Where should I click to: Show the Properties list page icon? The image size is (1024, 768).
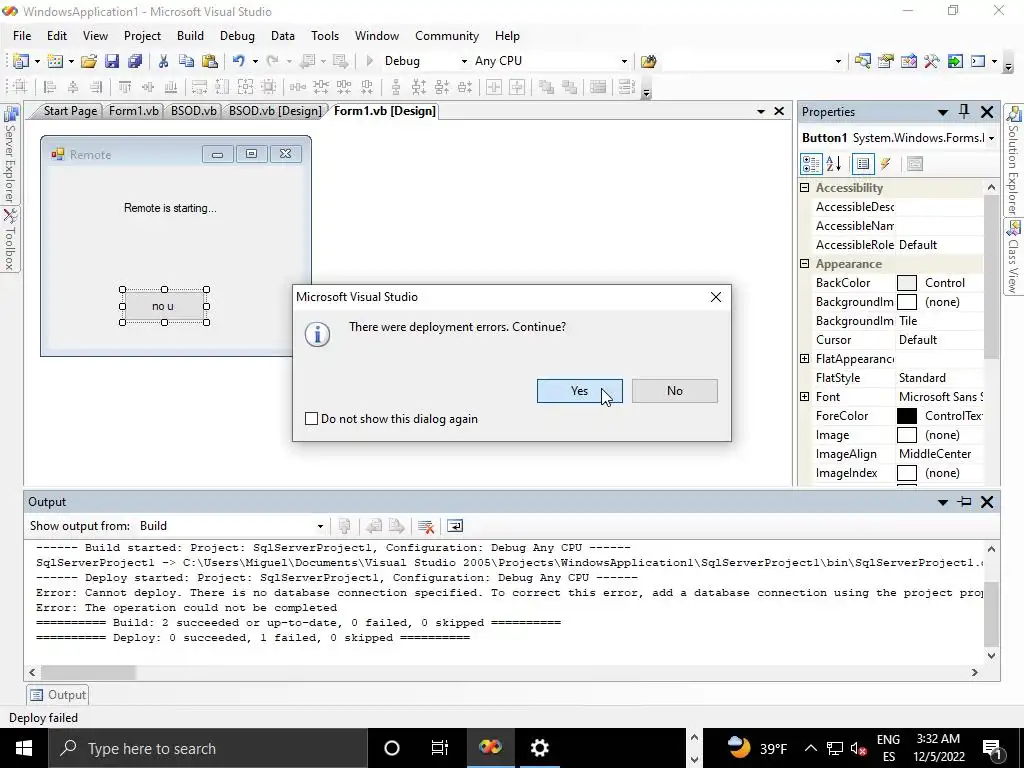863,164
